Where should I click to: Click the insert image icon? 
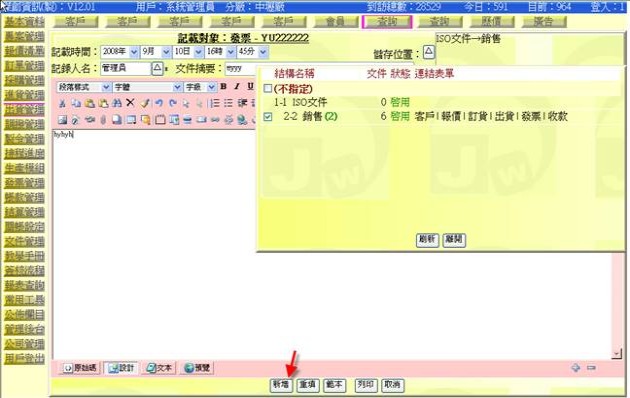pyautogui.click(x=62, y=120)
